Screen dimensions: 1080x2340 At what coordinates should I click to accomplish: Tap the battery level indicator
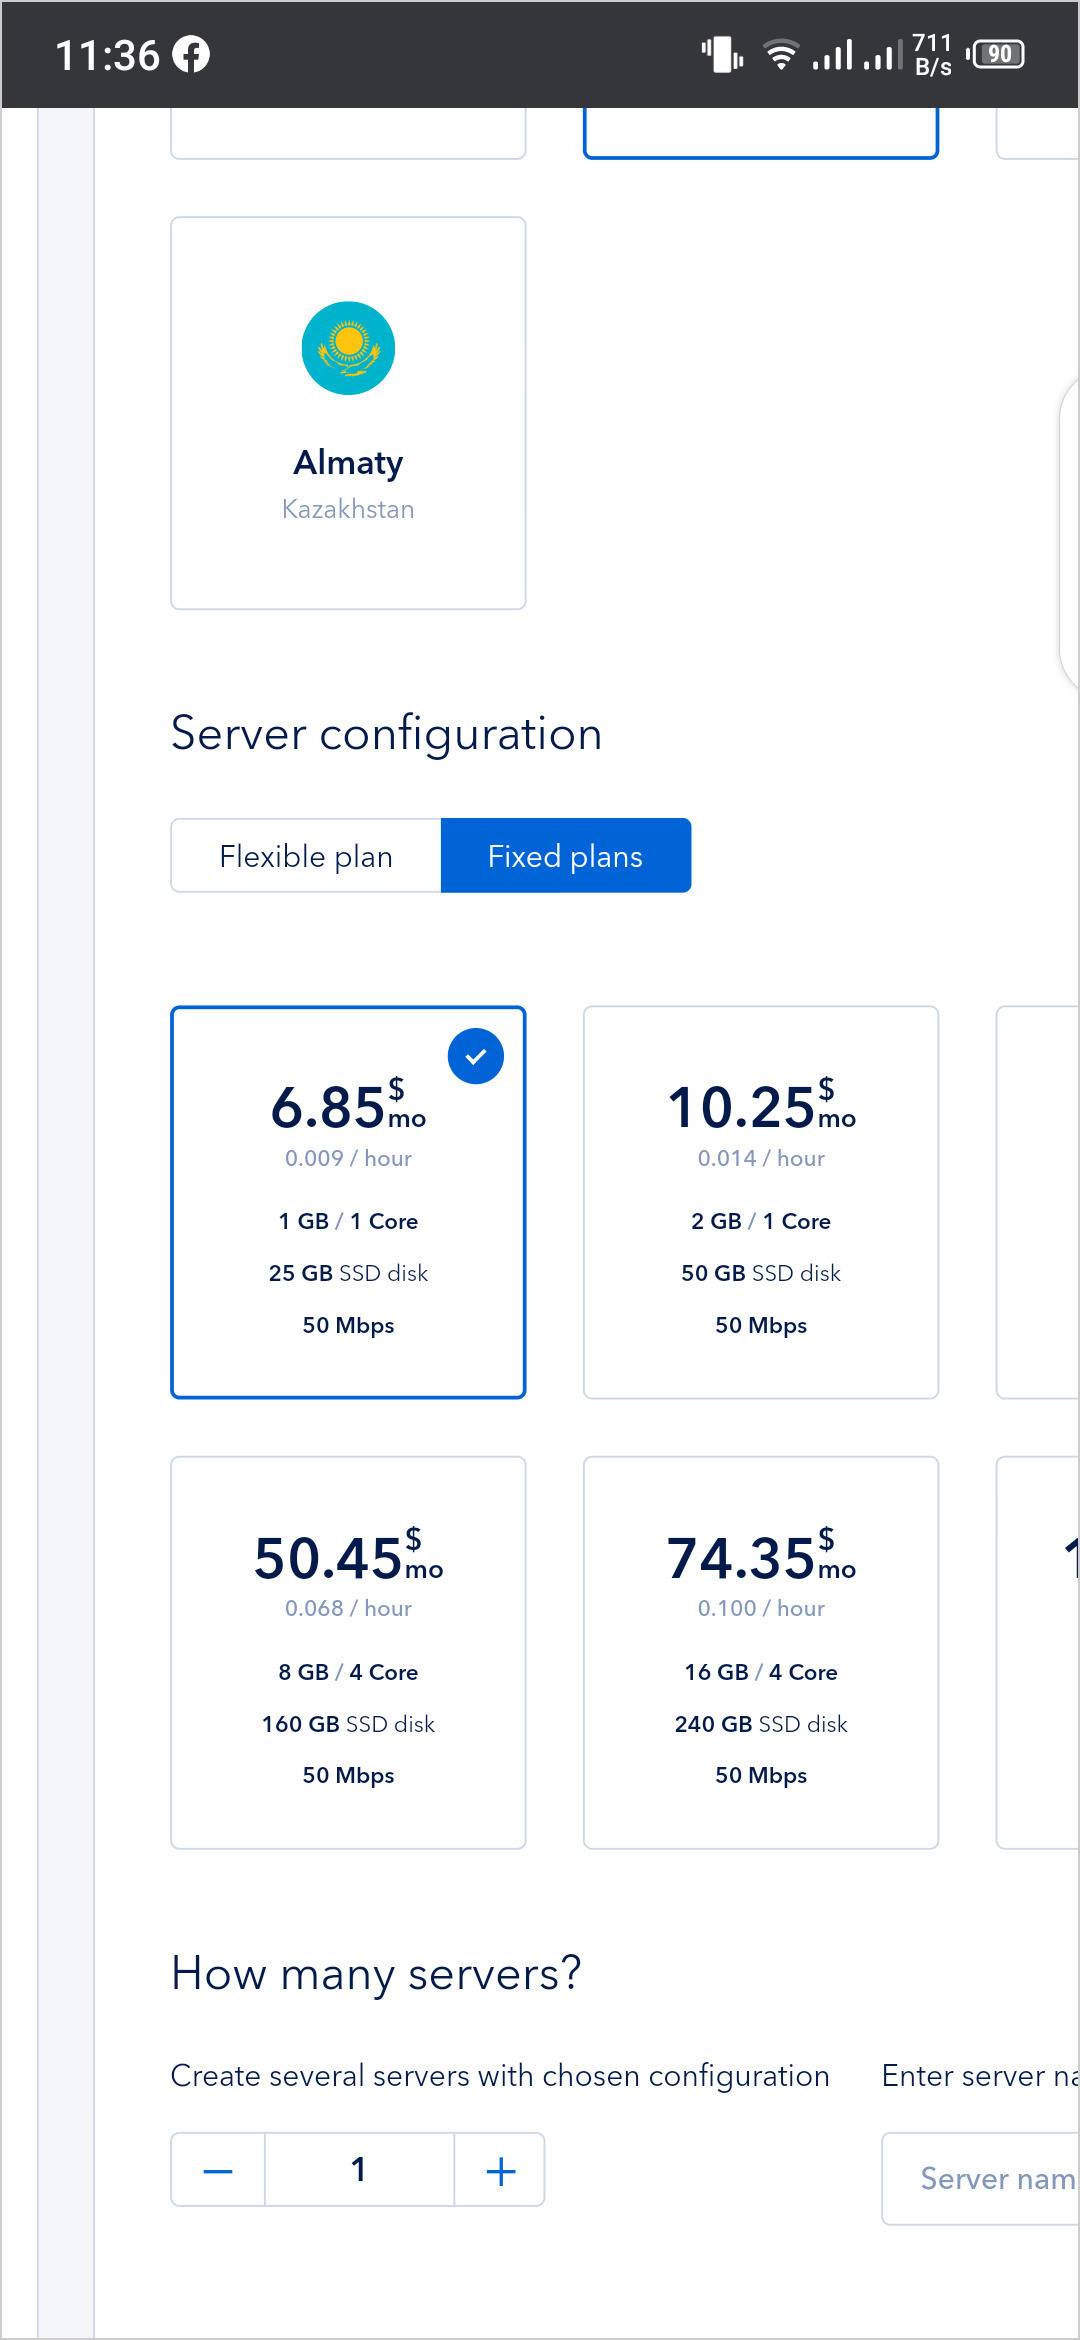(x=998, y=54)
